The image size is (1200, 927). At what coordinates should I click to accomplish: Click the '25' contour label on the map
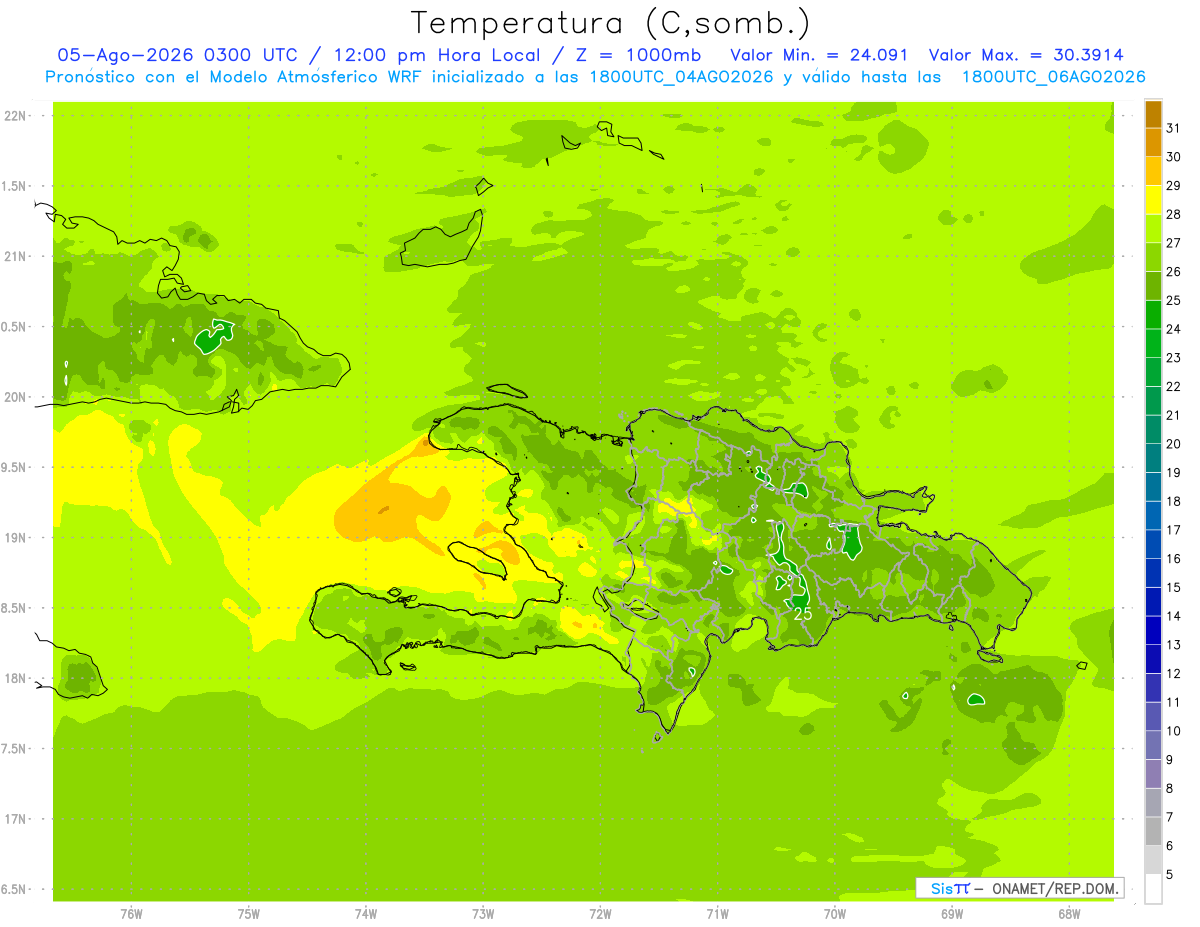tap(803, 614)
